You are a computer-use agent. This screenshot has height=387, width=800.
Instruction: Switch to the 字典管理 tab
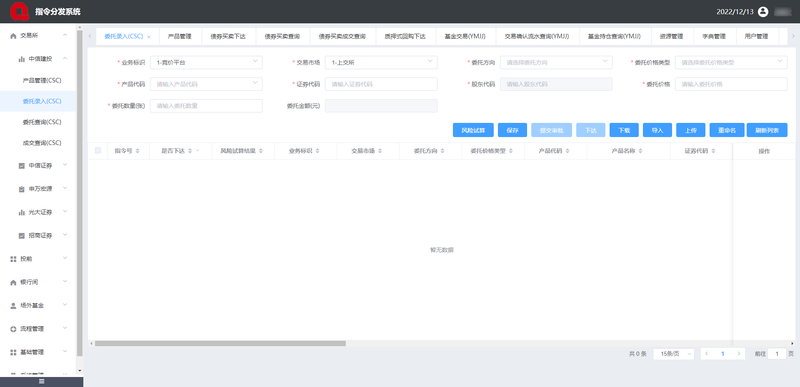click(714, 36)
